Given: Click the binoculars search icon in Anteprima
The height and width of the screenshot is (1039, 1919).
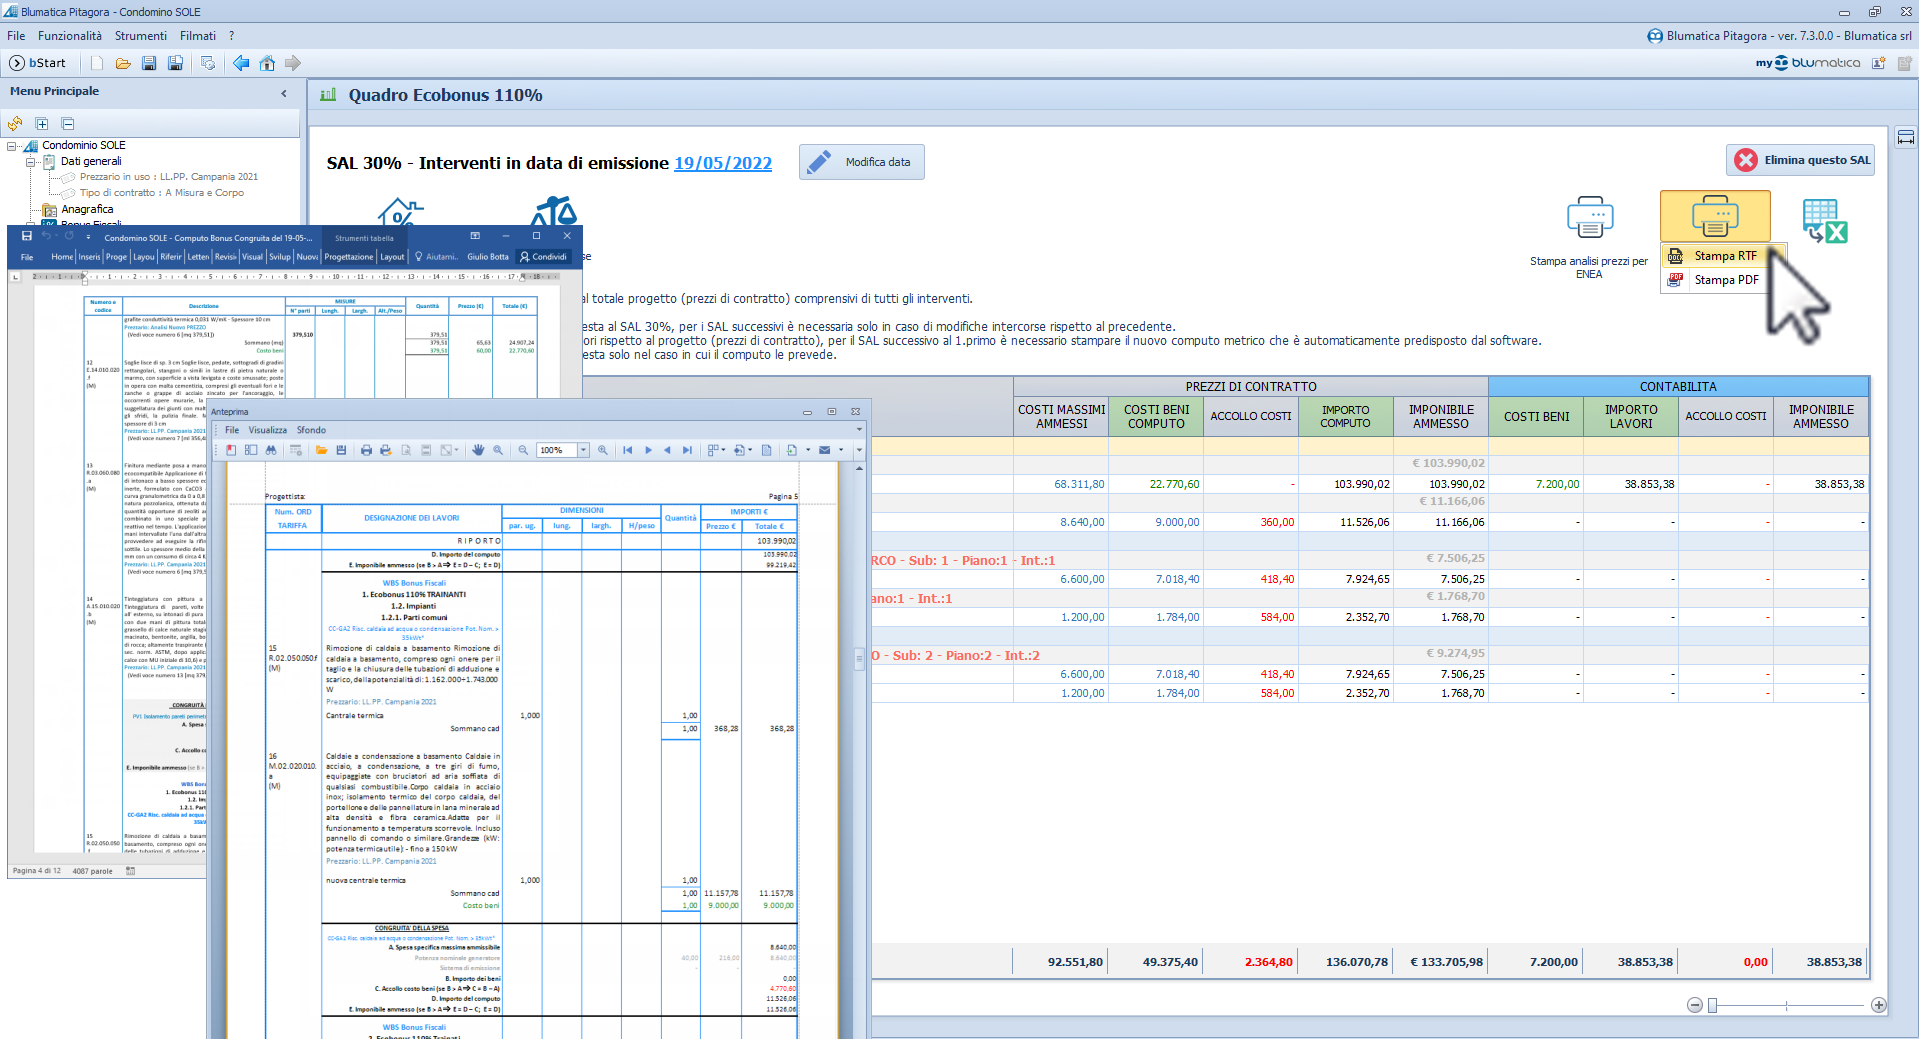Looking at the screenshot, I should coord(271,450).
